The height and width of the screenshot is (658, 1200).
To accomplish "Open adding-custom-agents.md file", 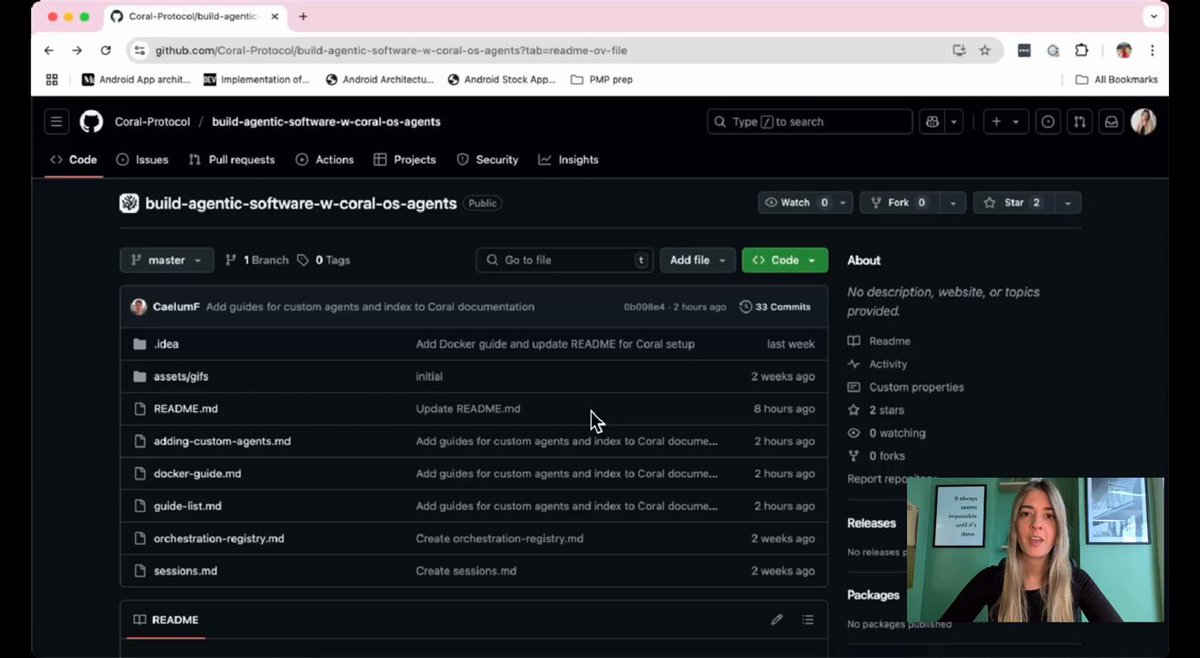I will 222,441.
